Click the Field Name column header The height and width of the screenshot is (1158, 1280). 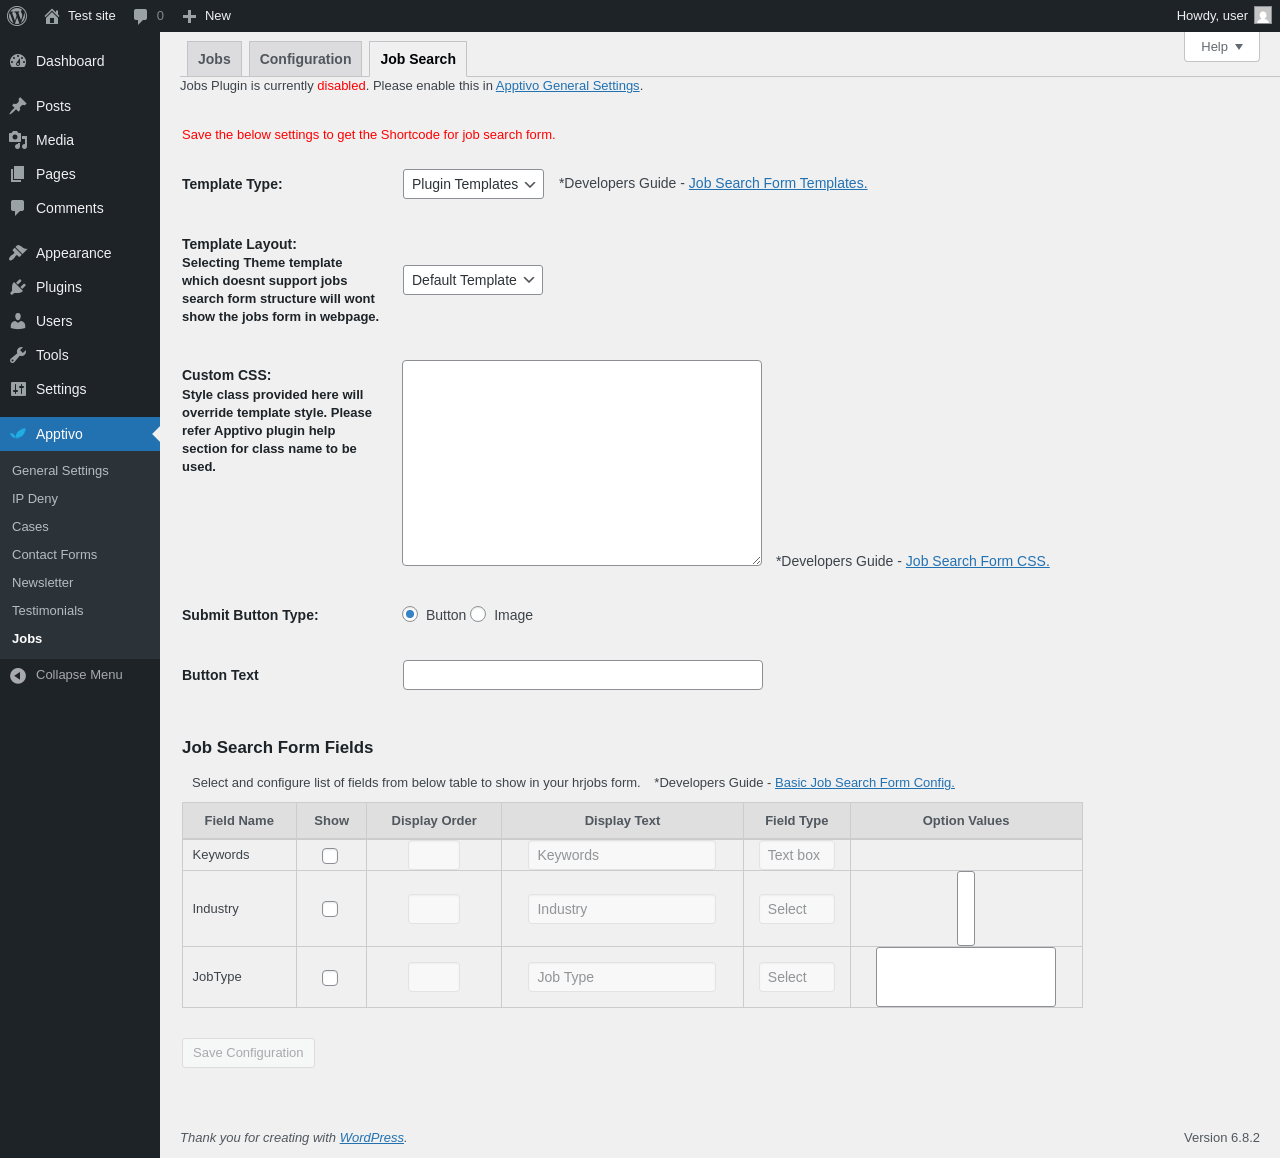click(239, 821)
